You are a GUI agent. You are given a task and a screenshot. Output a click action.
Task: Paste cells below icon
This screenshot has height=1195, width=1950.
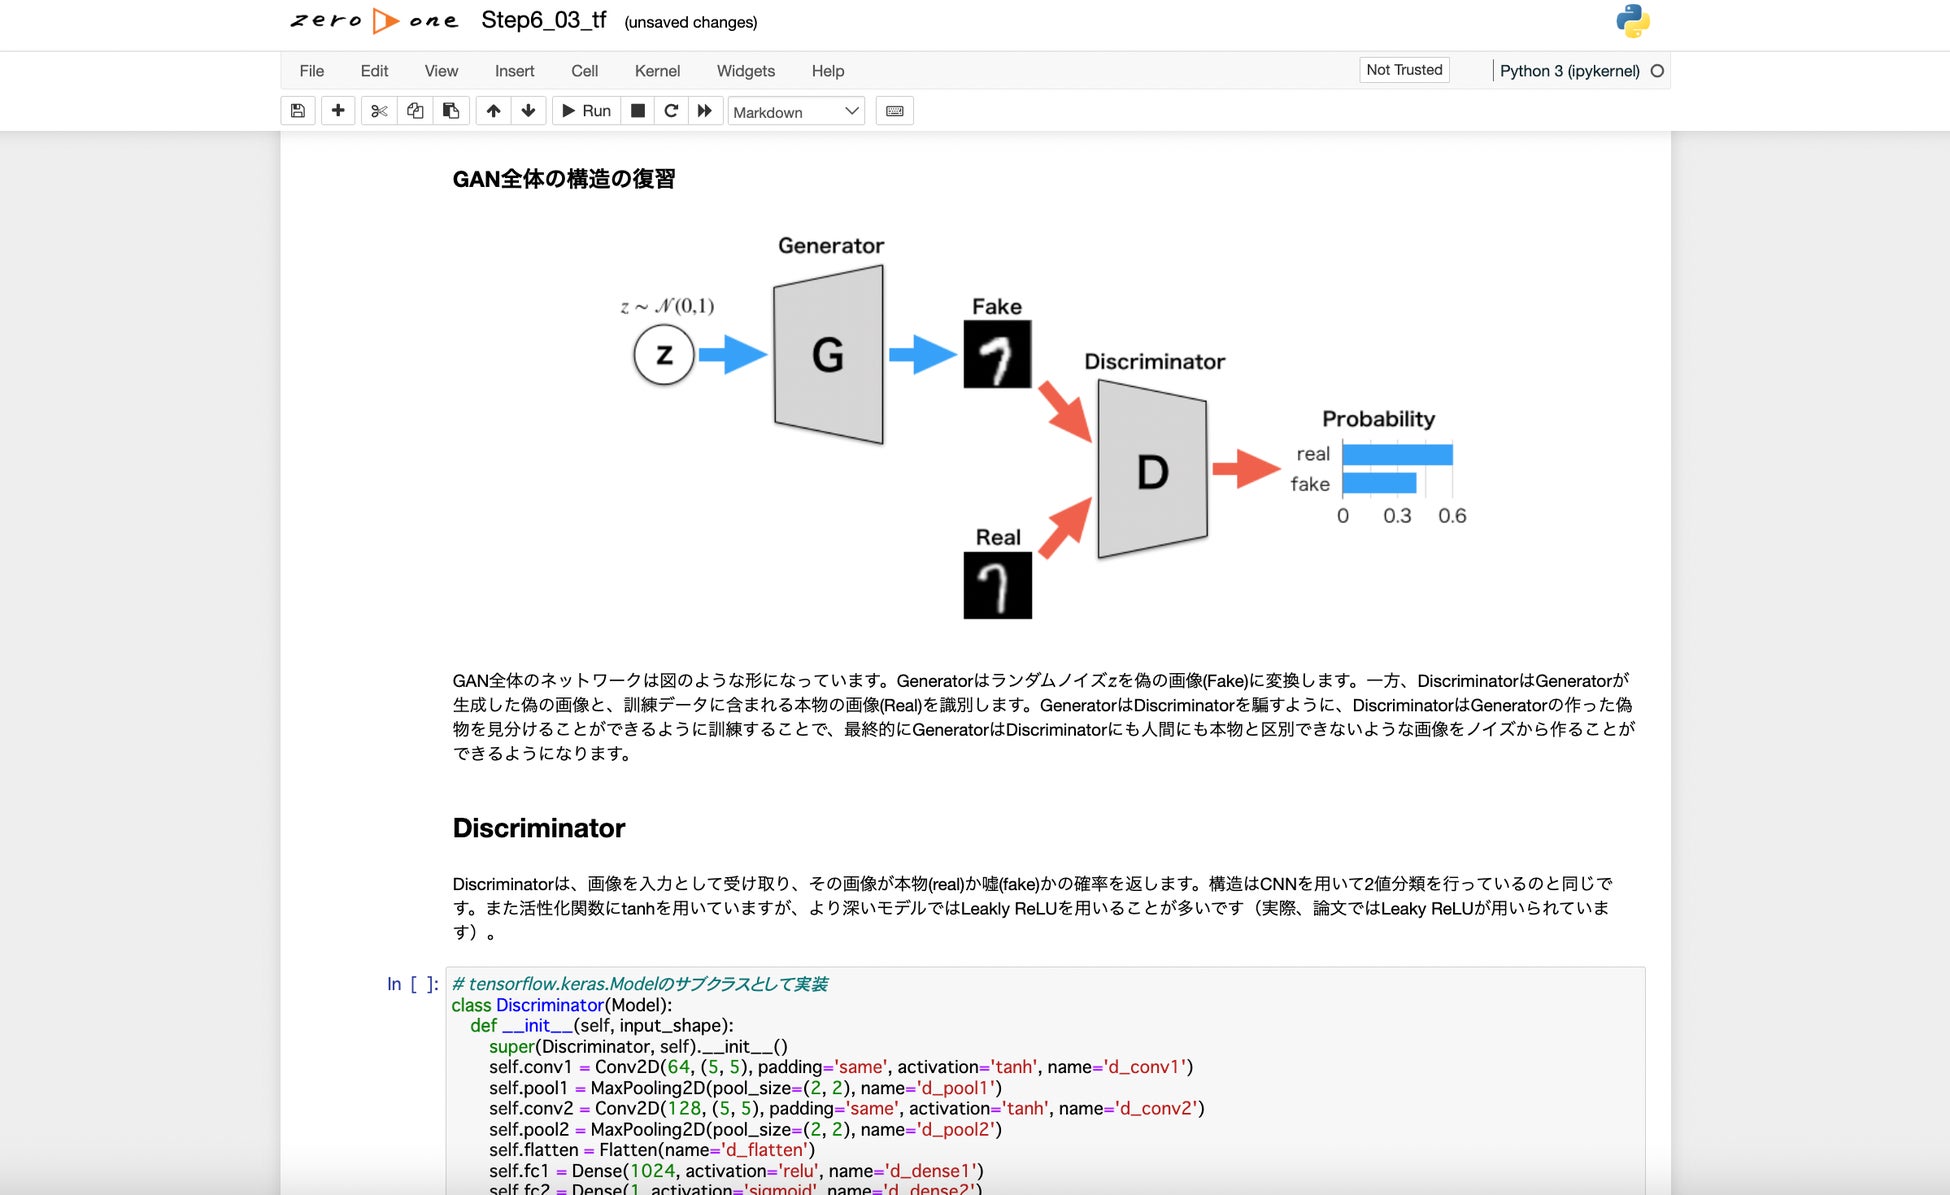[451, 111]
